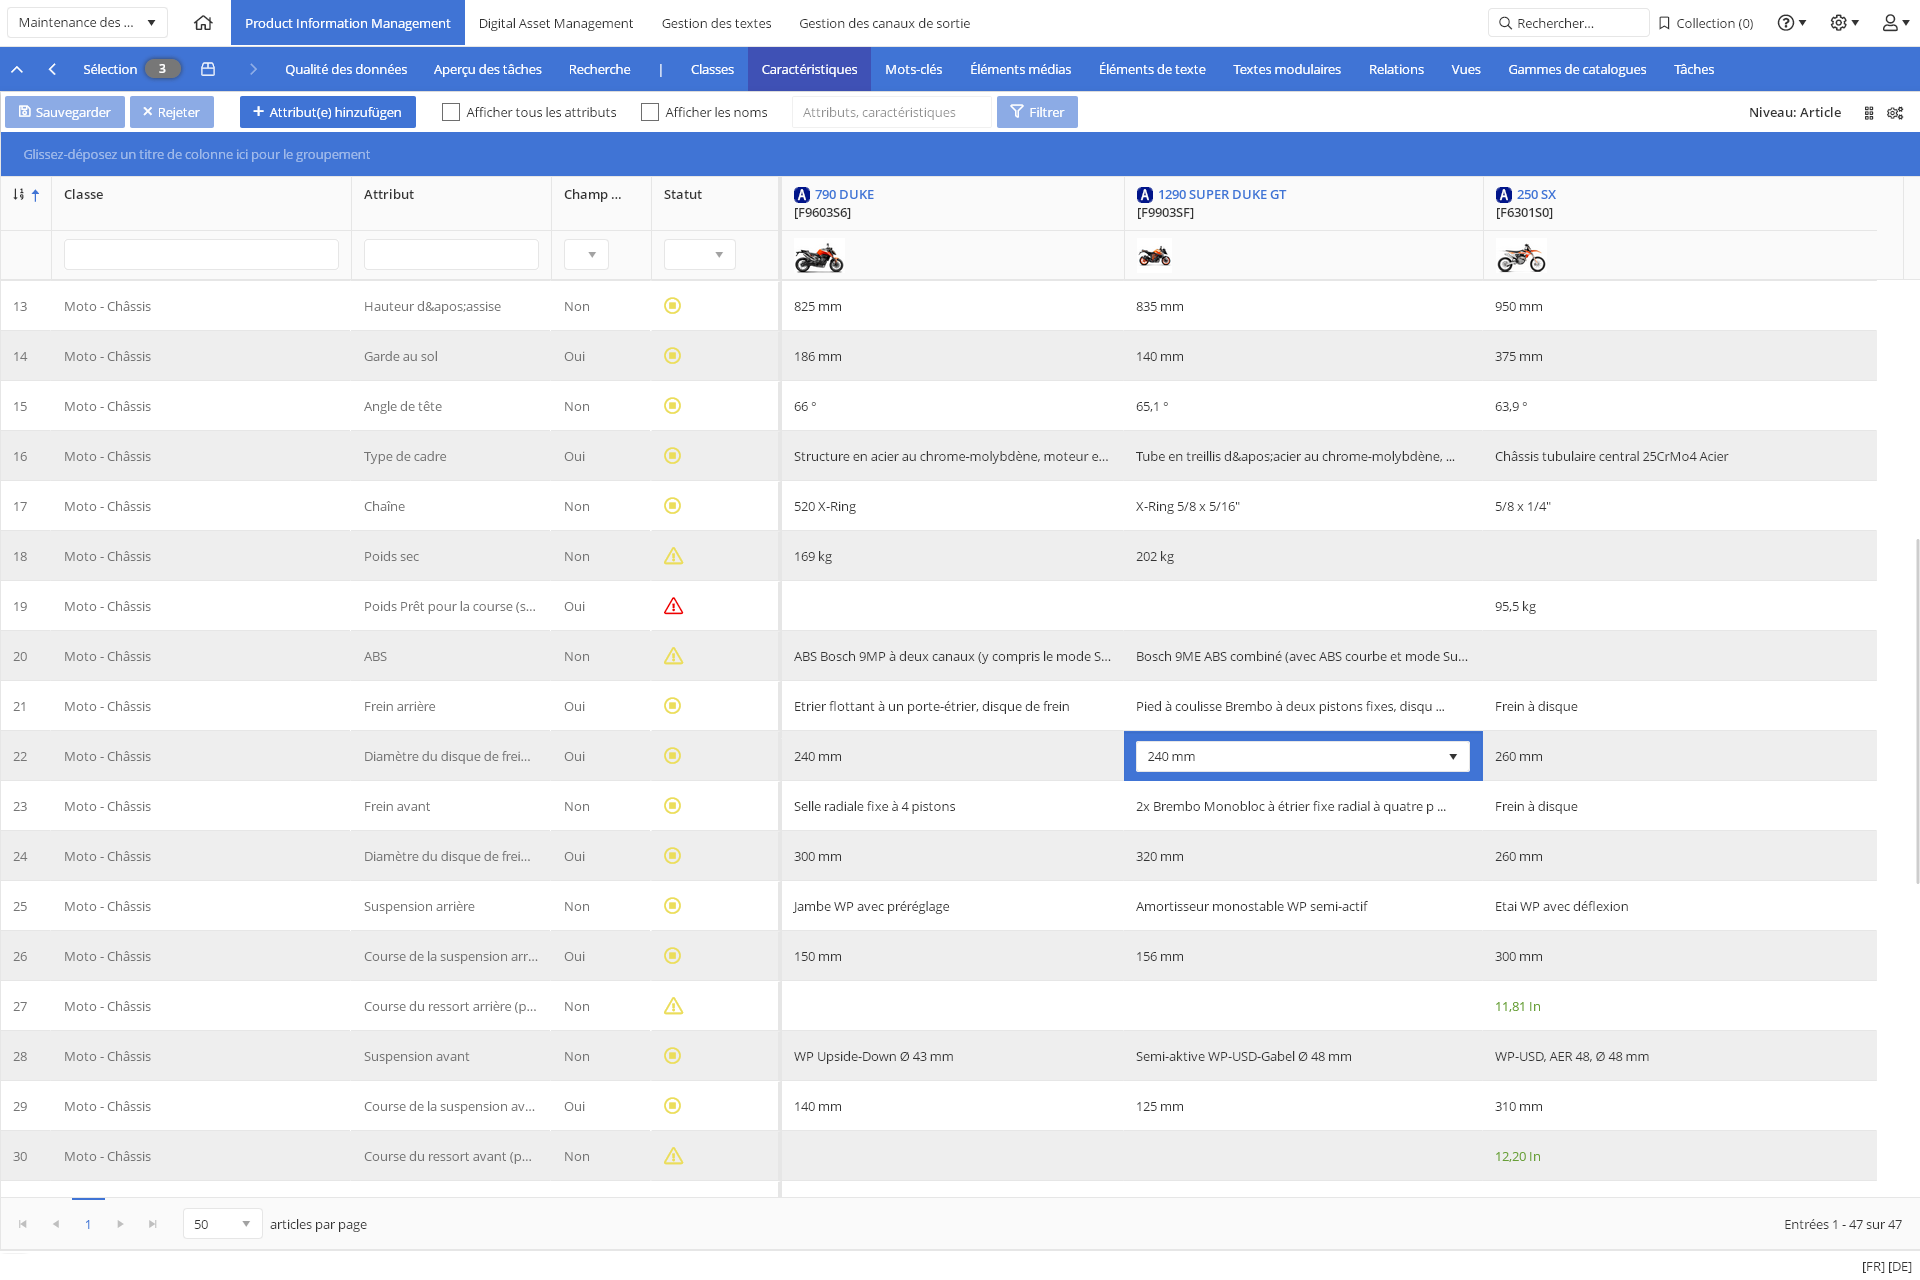Open the settings gear menu

click(x=1844, y=23)
